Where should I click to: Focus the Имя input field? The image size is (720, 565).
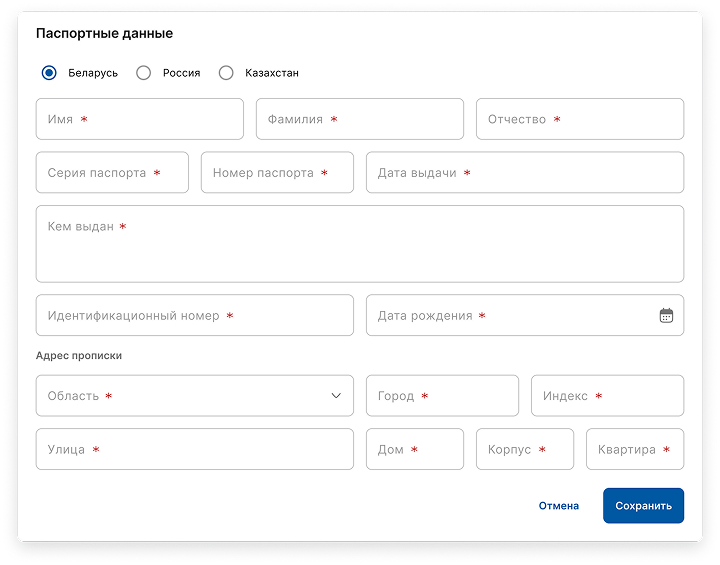coord(140,119)
